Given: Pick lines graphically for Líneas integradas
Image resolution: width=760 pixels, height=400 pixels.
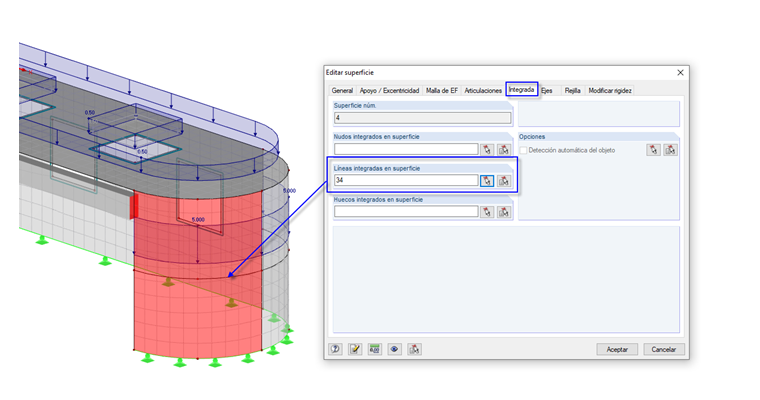Looking at the screenshot, I should coord(487,181).
